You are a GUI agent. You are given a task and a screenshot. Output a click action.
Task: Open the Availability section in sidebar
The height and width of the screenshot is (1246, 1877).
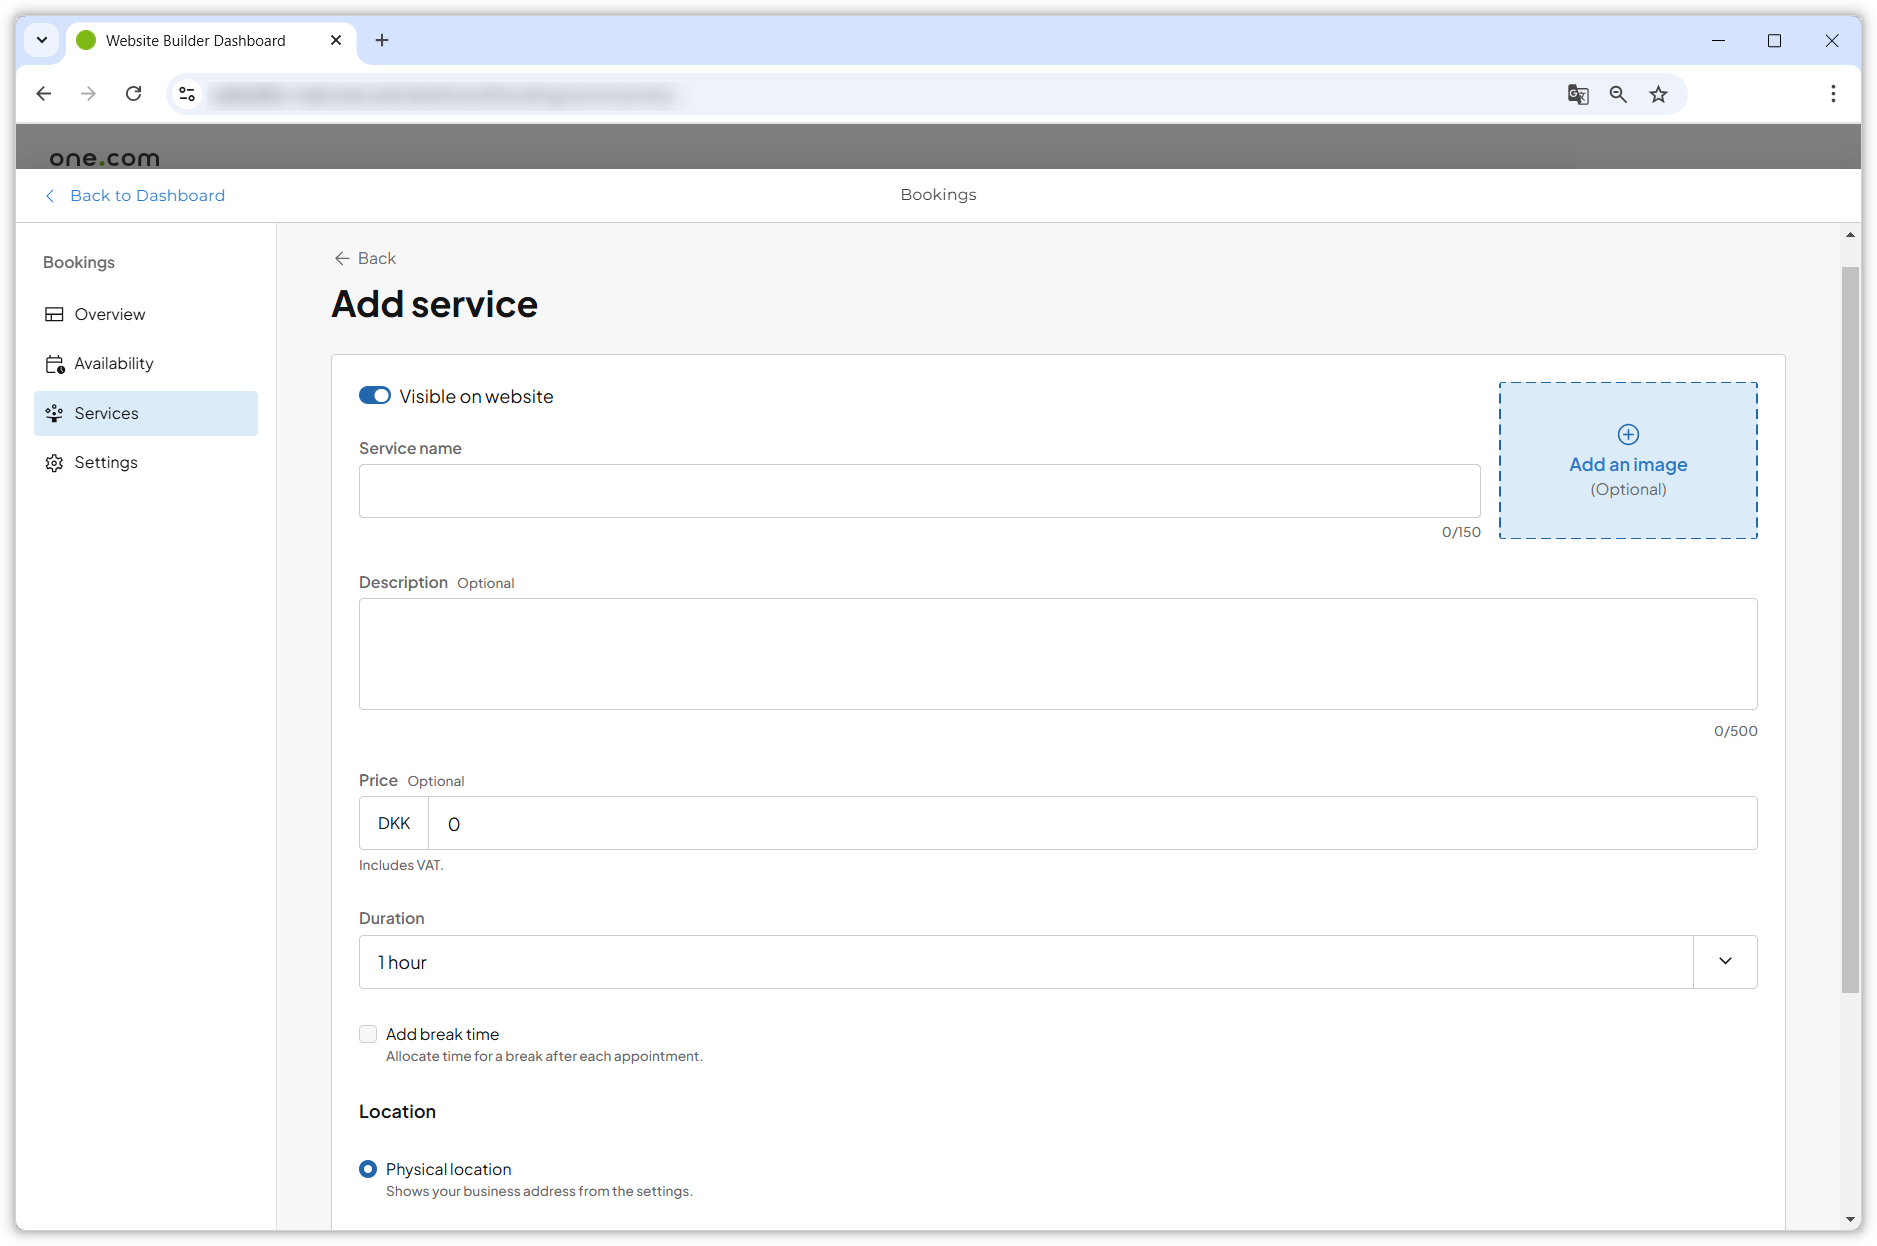146,363
